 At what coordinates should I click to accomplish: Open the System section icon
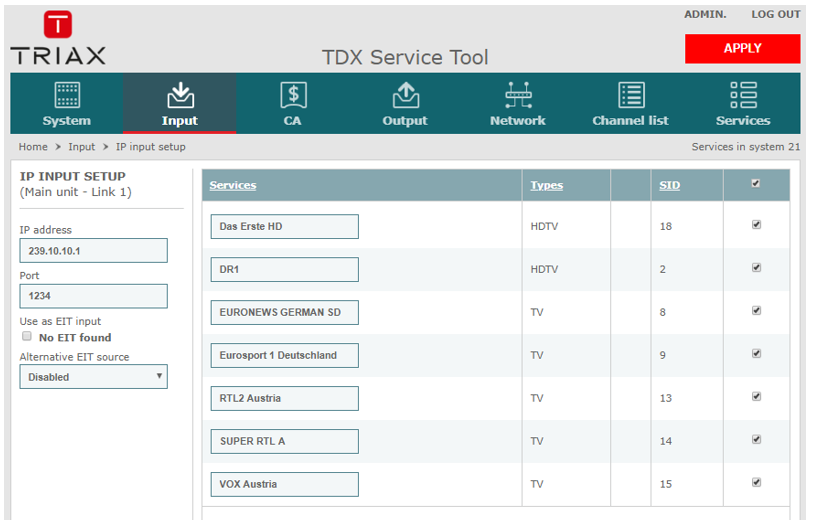tap(67, 95)
